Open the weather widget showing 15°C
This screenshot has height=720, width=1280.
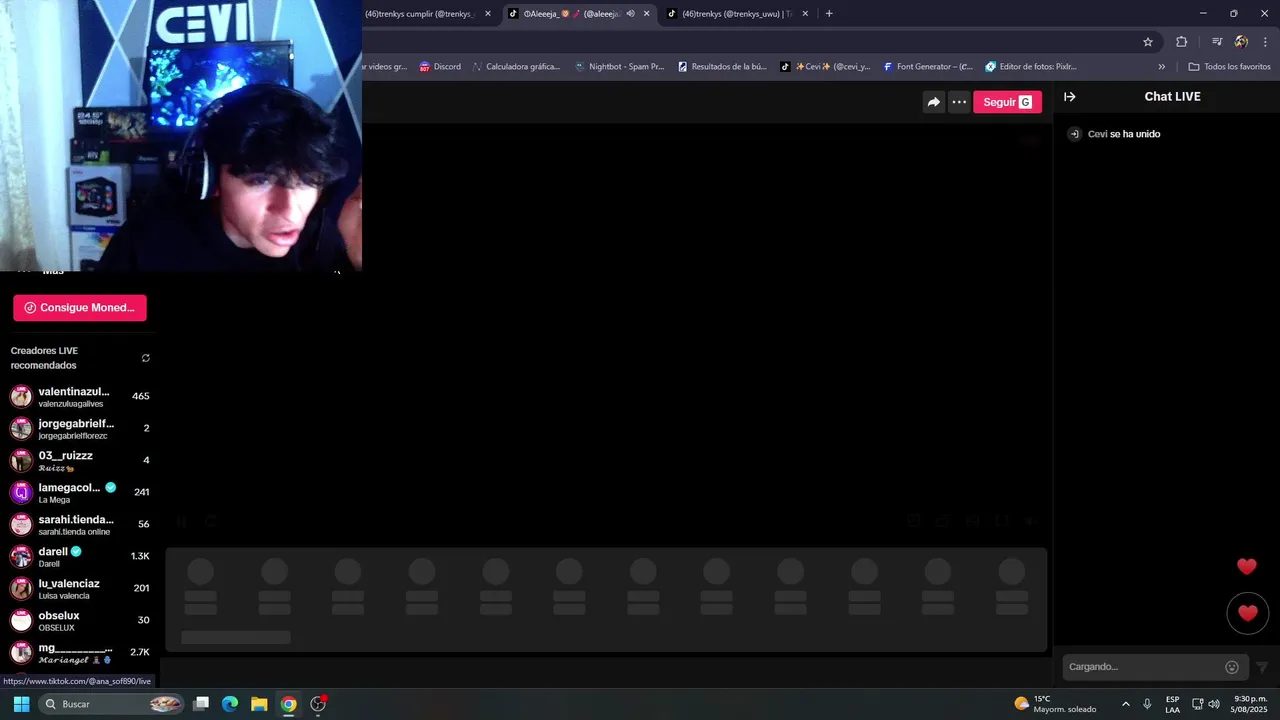click(1055, 704)
